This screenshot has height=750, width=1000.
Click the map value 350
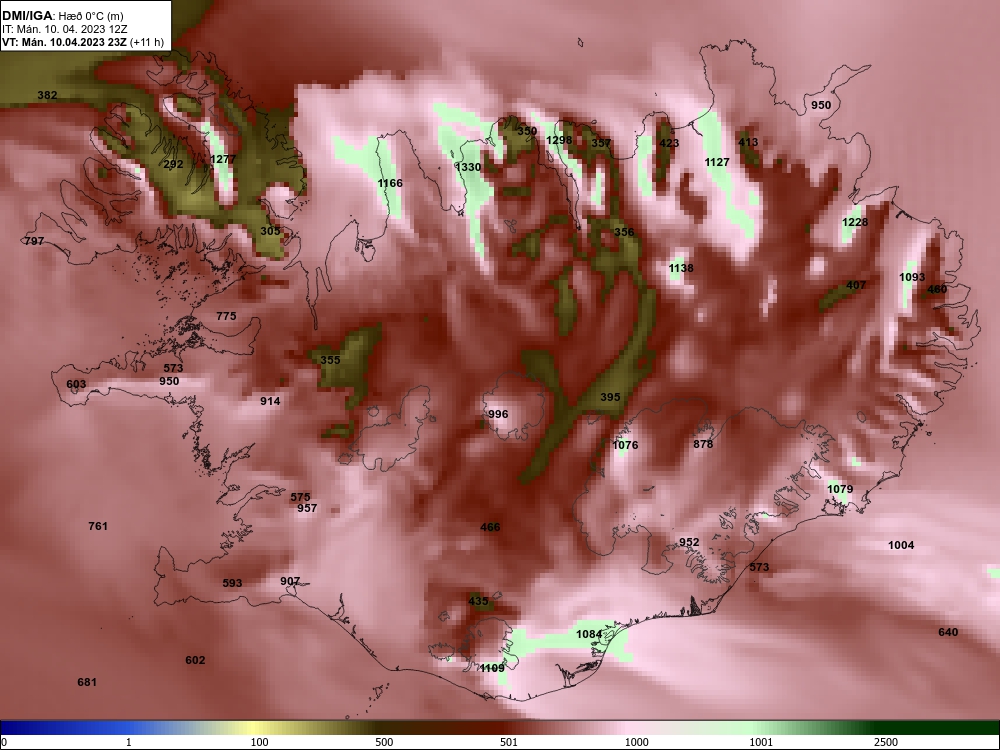(527, 131)
